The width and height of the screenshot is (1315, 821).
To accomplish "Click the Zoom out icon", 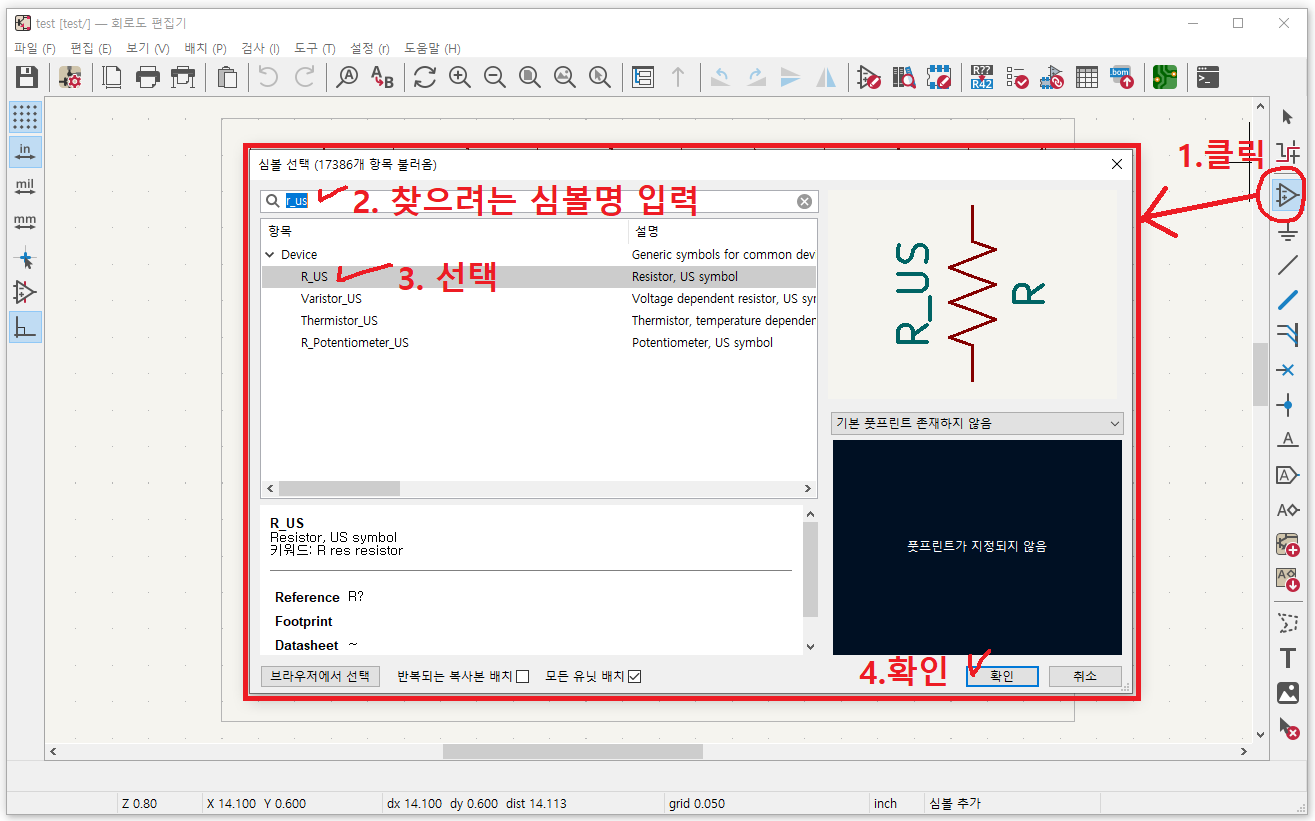I will 495,77.
